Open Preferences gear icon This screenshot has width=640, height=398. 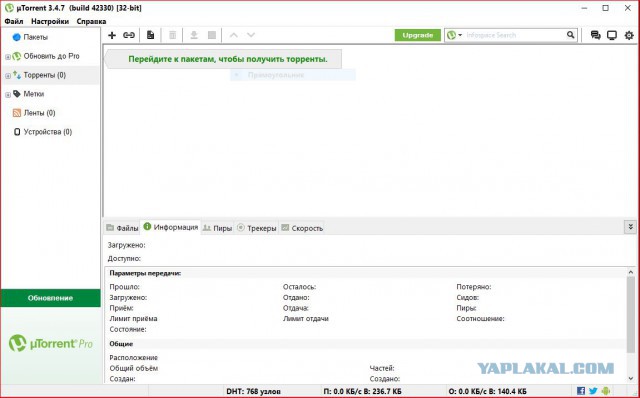pos(629,36)
